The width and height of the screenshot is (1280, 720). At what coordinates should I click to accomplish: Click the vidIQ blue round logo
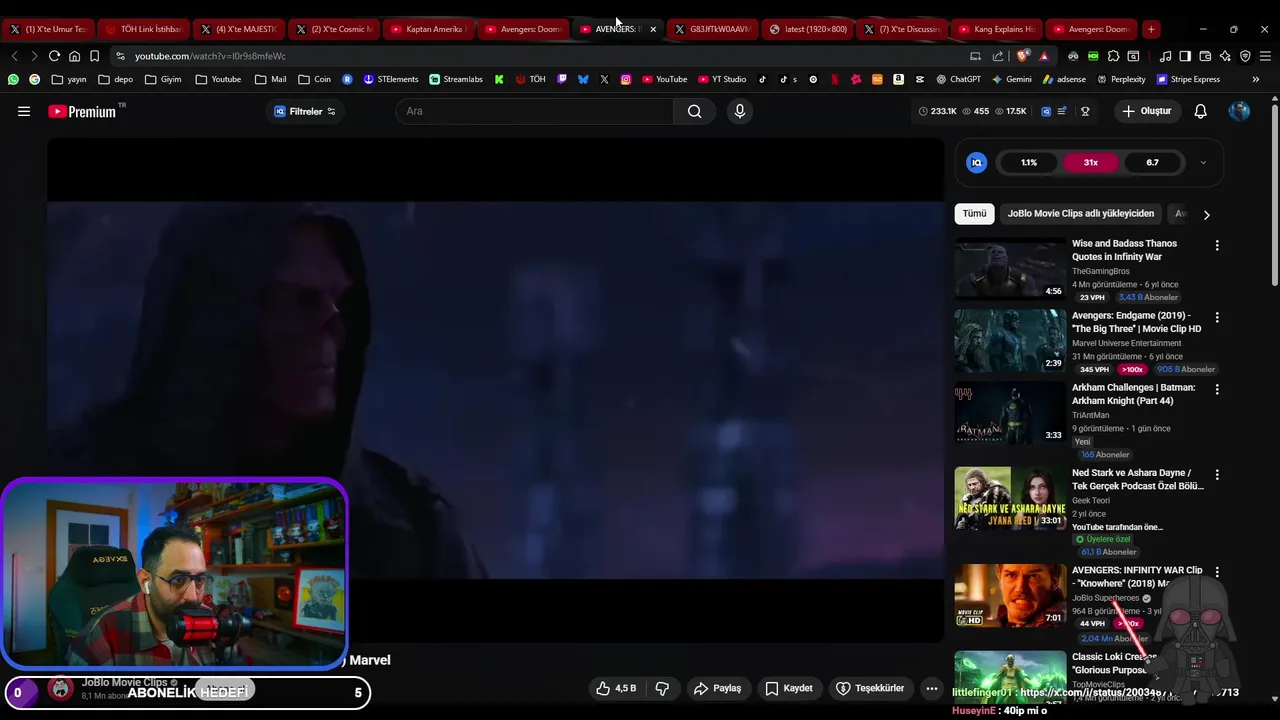click(977, 162)
